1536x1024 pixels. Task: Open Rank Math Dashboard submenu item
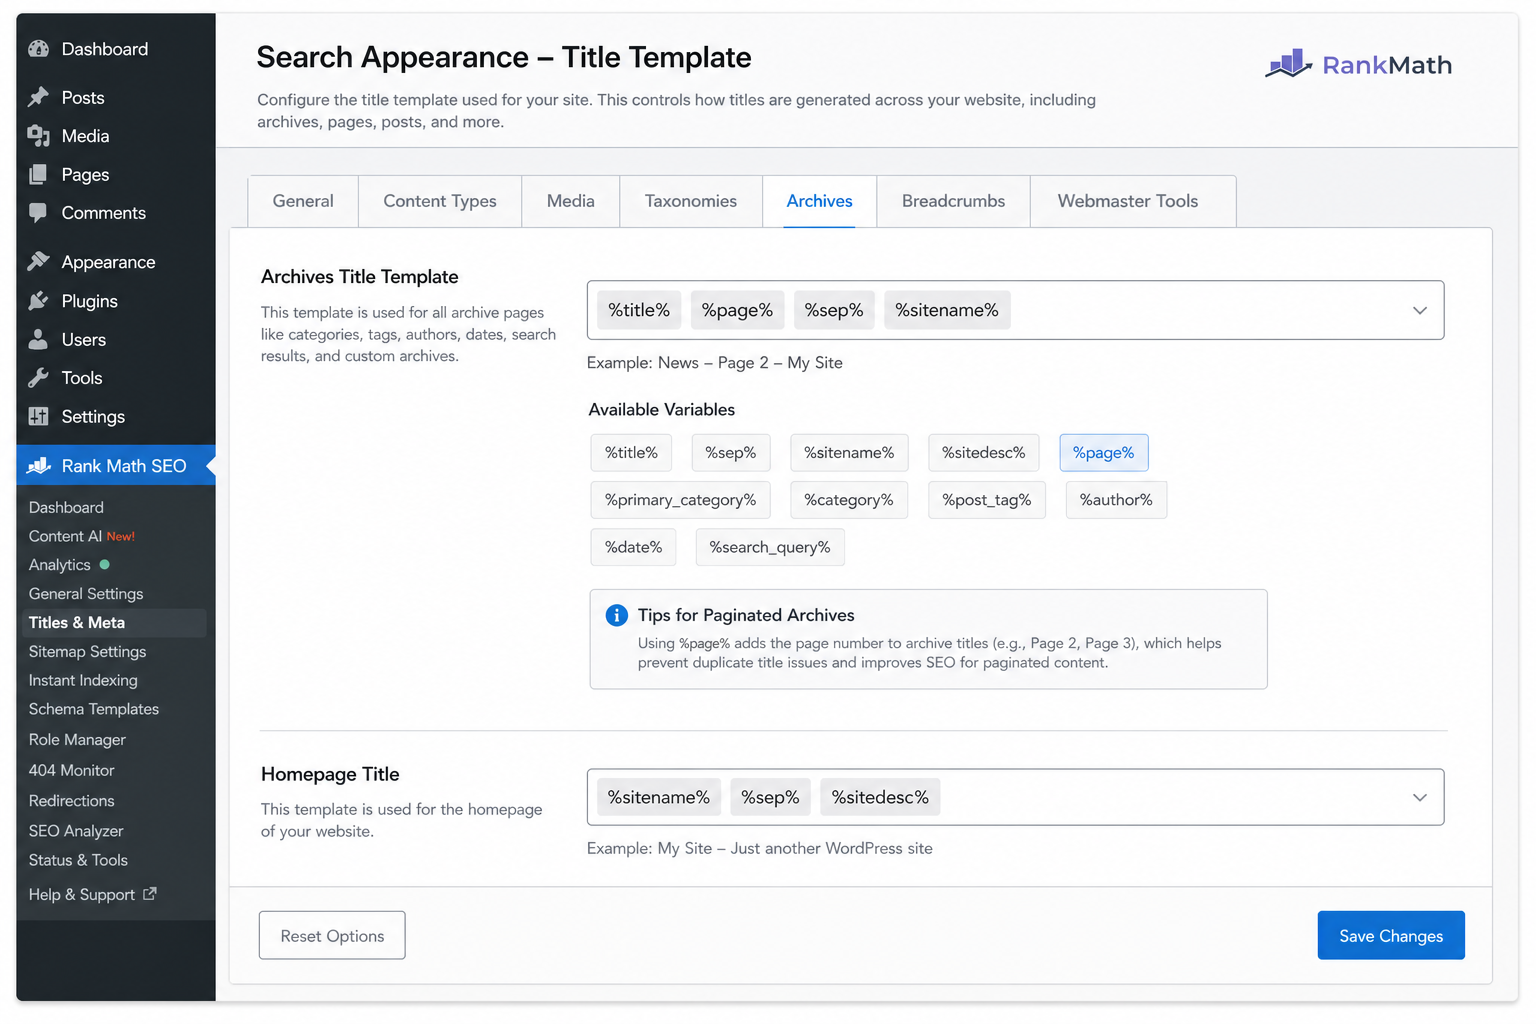(x=66, y=508)
